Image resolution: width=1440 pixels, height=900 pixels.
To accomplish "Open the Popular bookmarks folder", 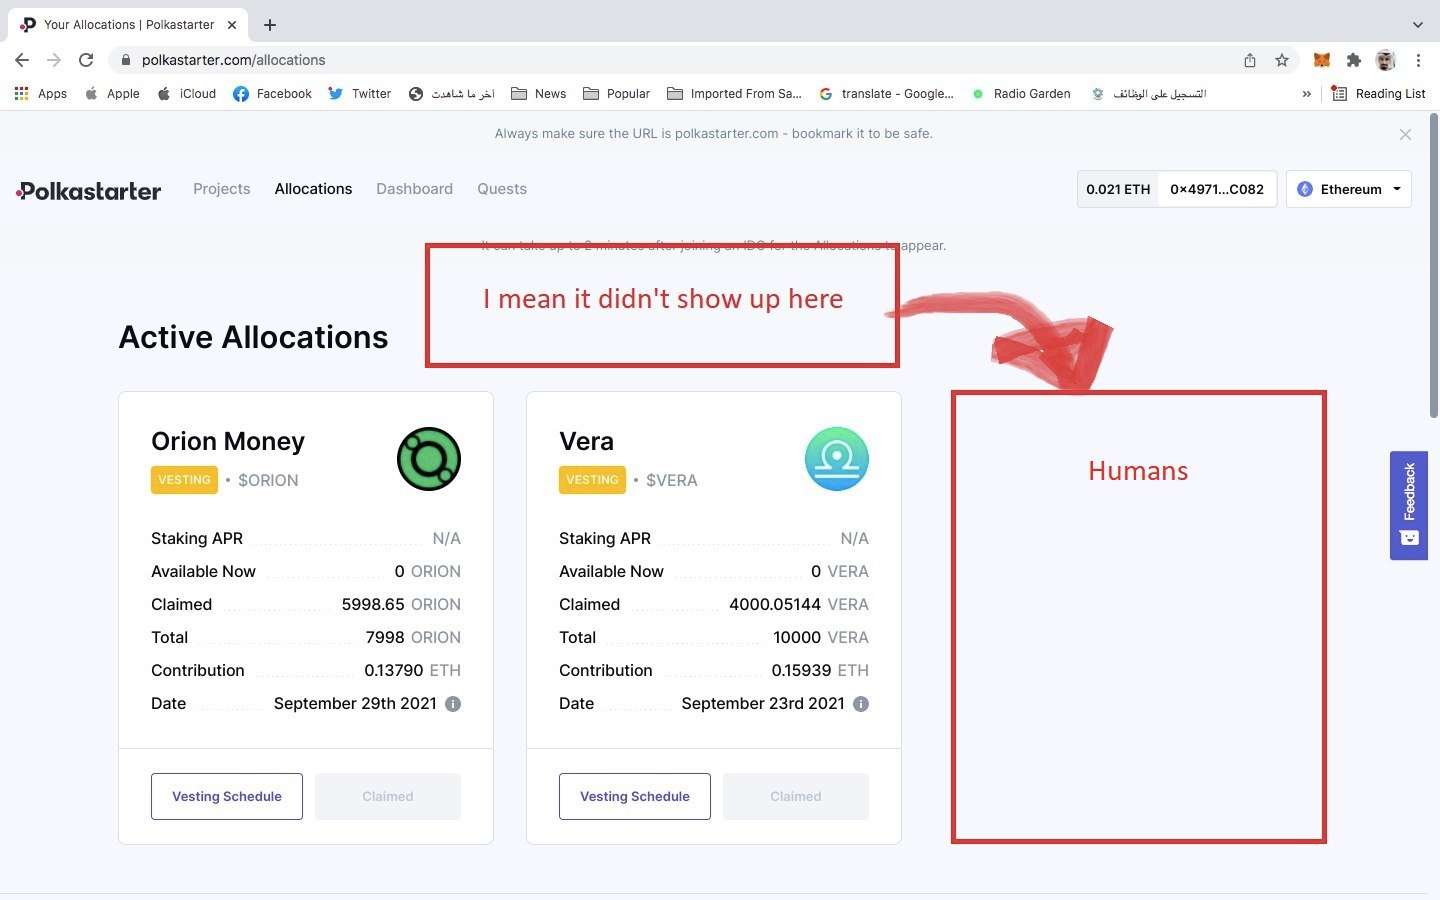I will point(616,93).
